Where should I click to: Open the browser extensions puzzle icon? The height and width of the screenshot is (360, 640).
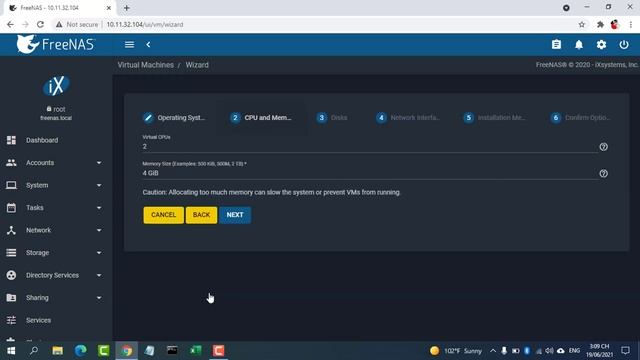(x=600, y=24)
